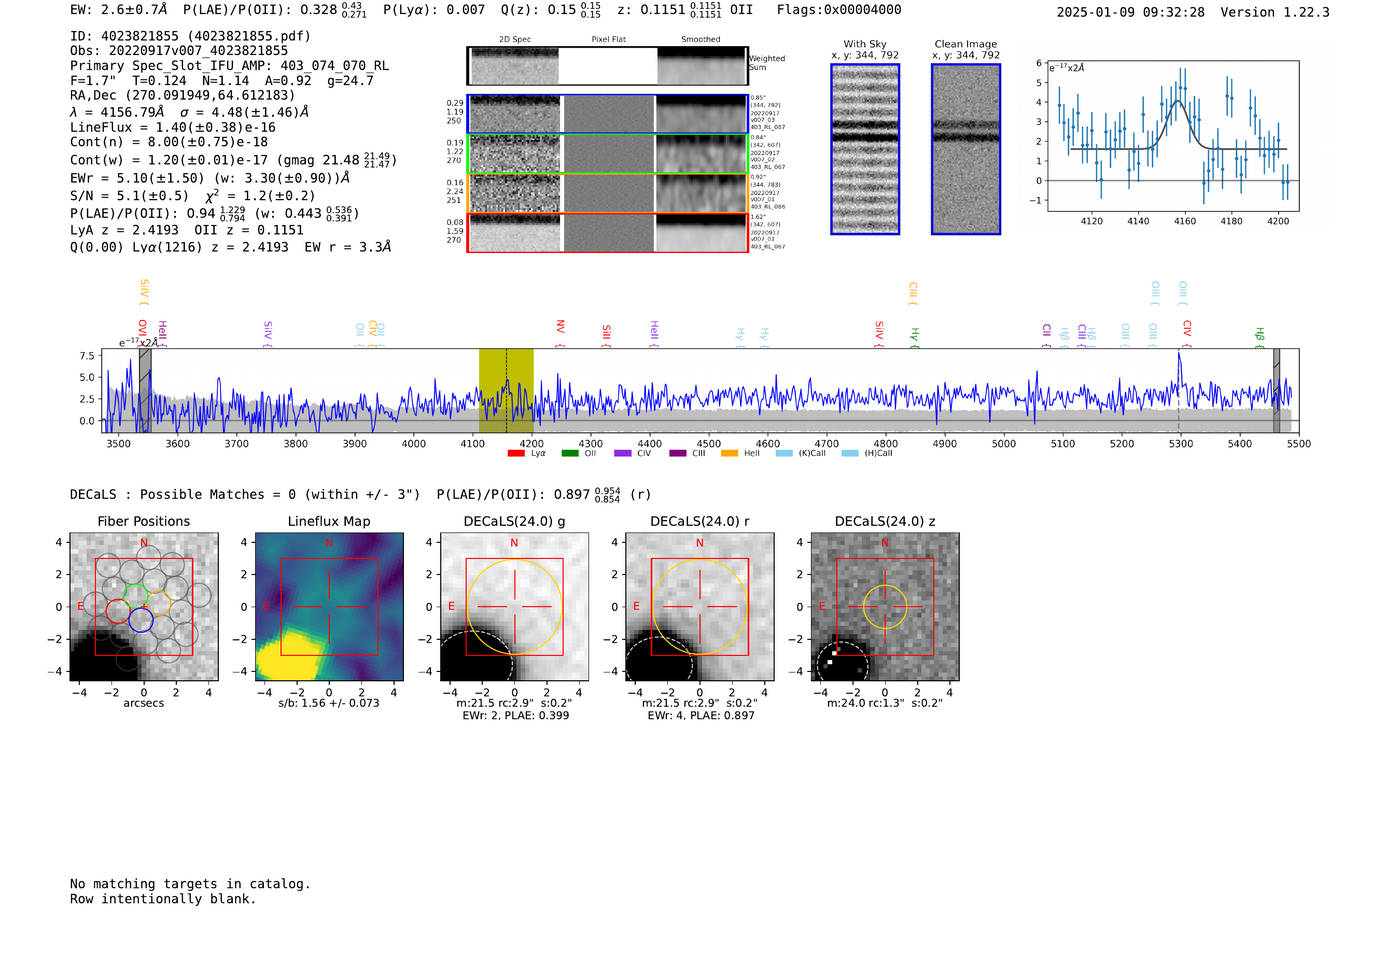The width and height of the screenshot is (1400, 953).
Task: Click the red OVI line marker
Action: (142, 332)
